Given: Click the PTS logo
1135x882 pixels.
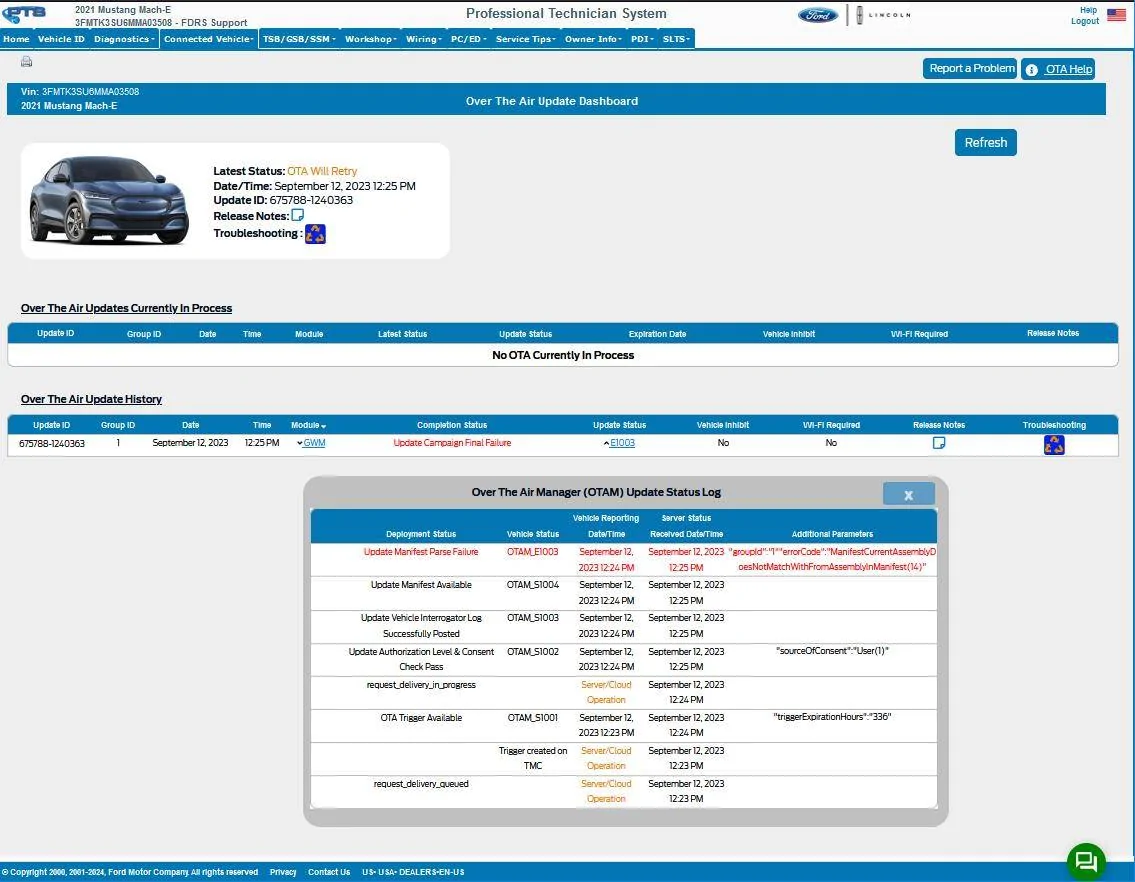Looking at the screenshot, I should [x=25, y=14].
